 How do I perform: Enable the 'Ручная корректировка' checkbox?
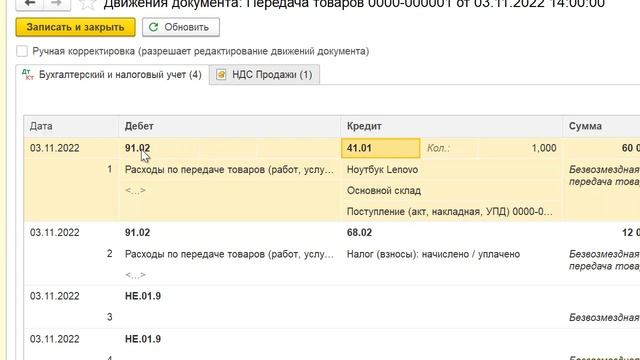[x=22, y=51]
